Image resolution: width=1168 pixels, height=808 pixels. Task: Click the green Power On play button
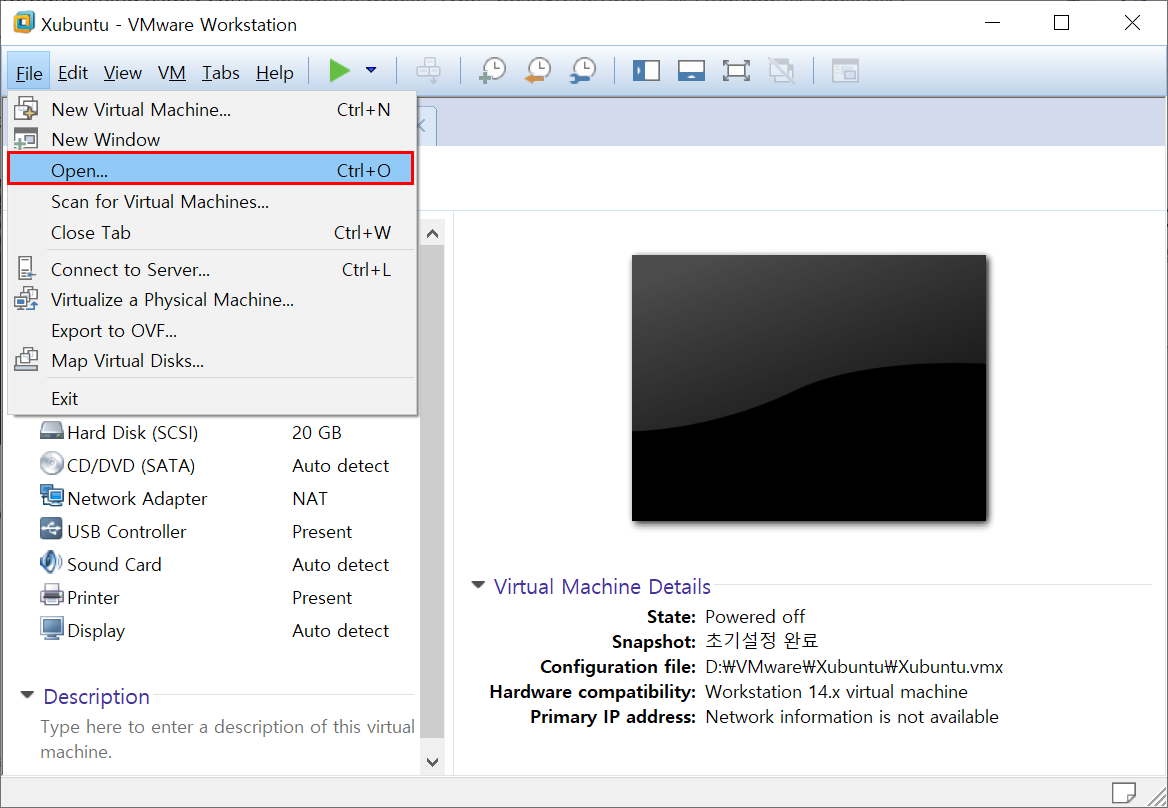[340, 71]
